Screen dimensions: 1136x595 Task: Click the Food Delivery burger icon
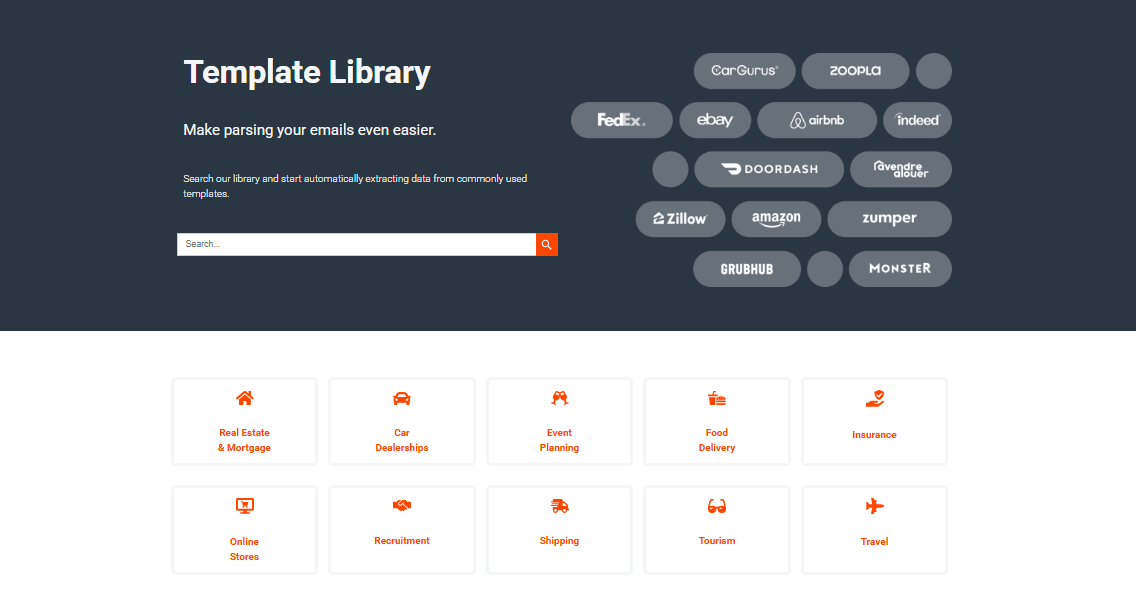pos(717,398)
